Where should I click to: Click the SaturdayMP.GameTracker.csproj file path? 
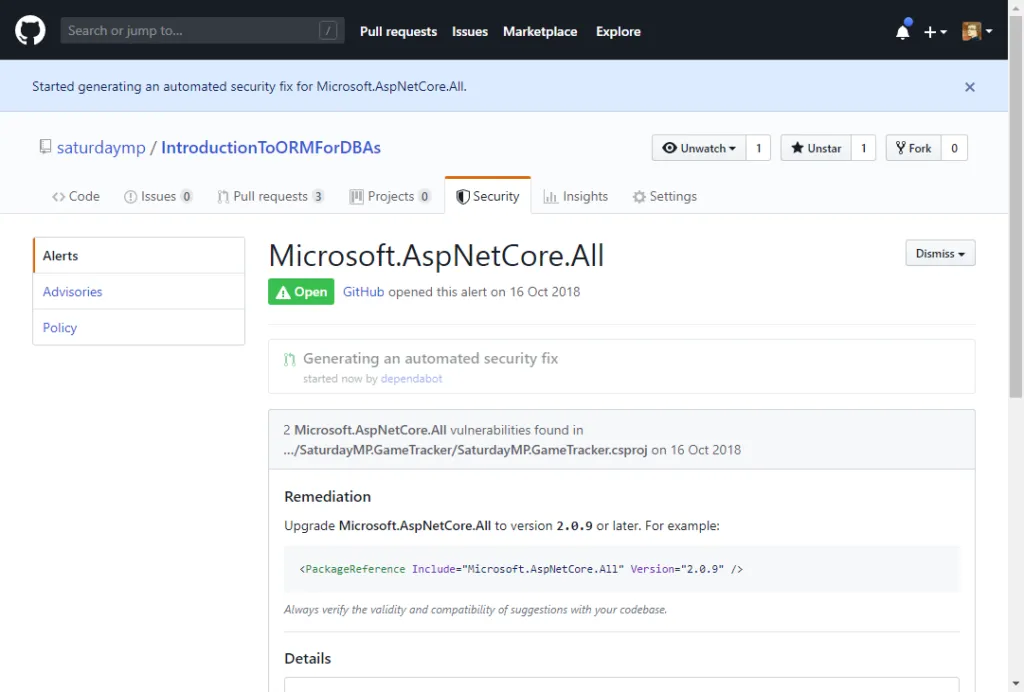coord(466,450)
